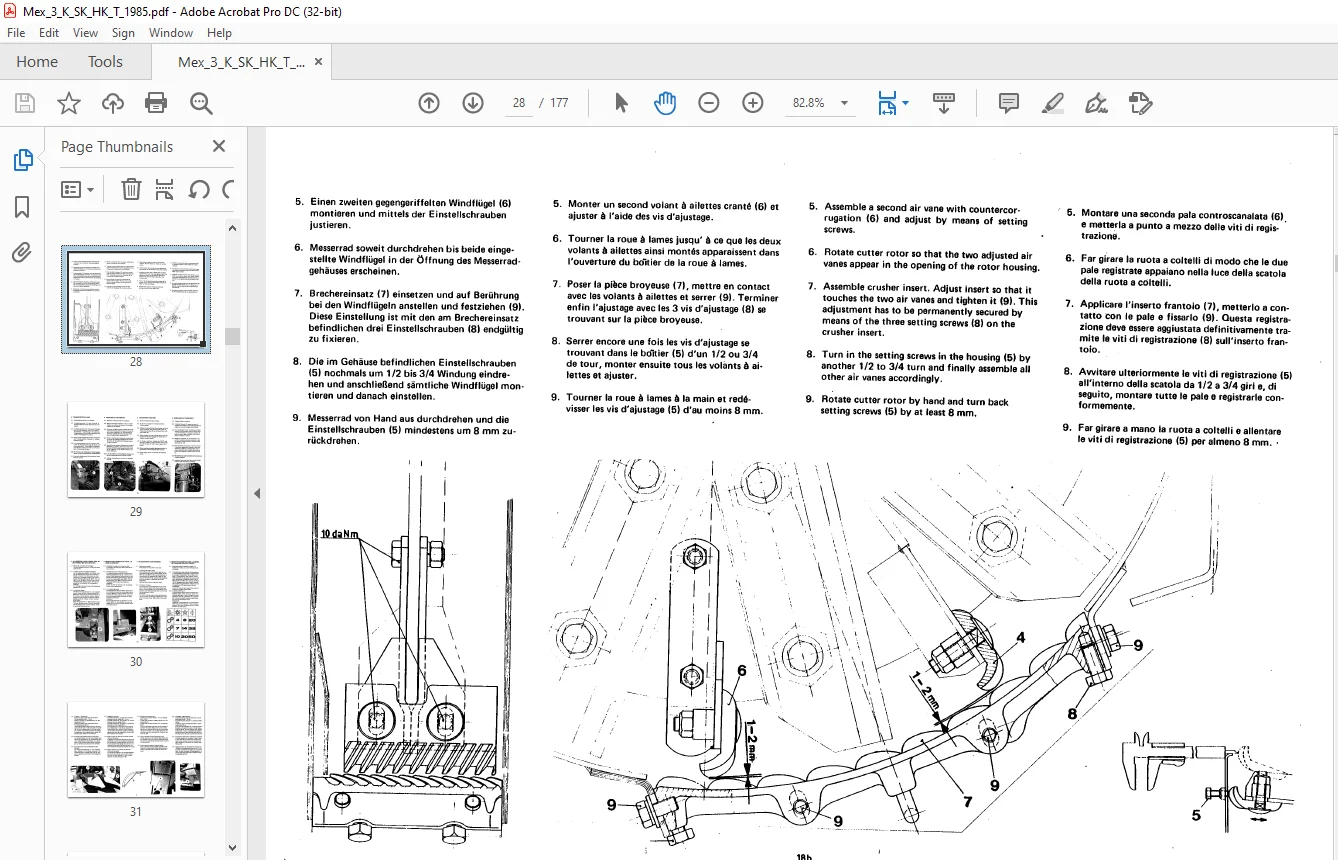Add a comment sticky note

pyautogui.click(x=1009, y=103)
